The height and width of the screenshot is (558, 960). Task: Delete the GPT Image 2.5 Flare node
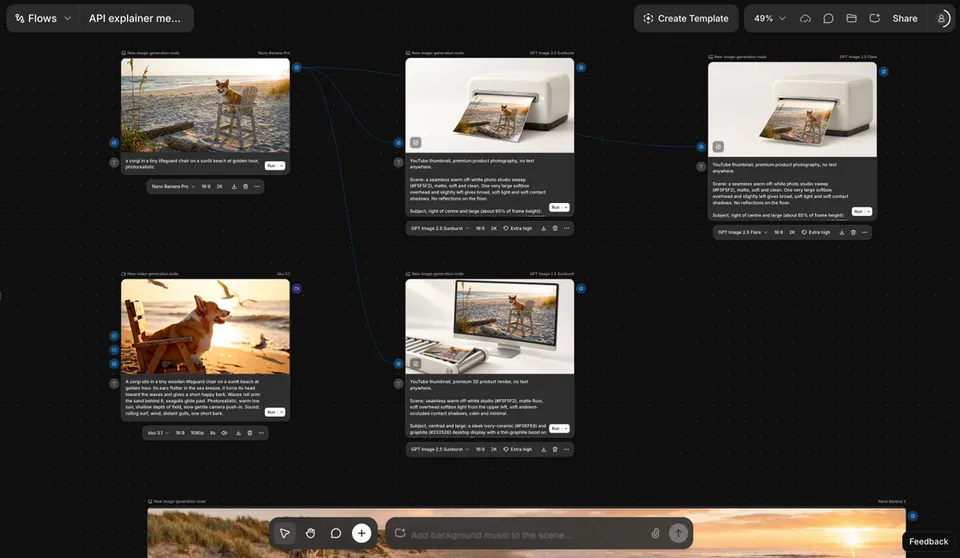853,233
